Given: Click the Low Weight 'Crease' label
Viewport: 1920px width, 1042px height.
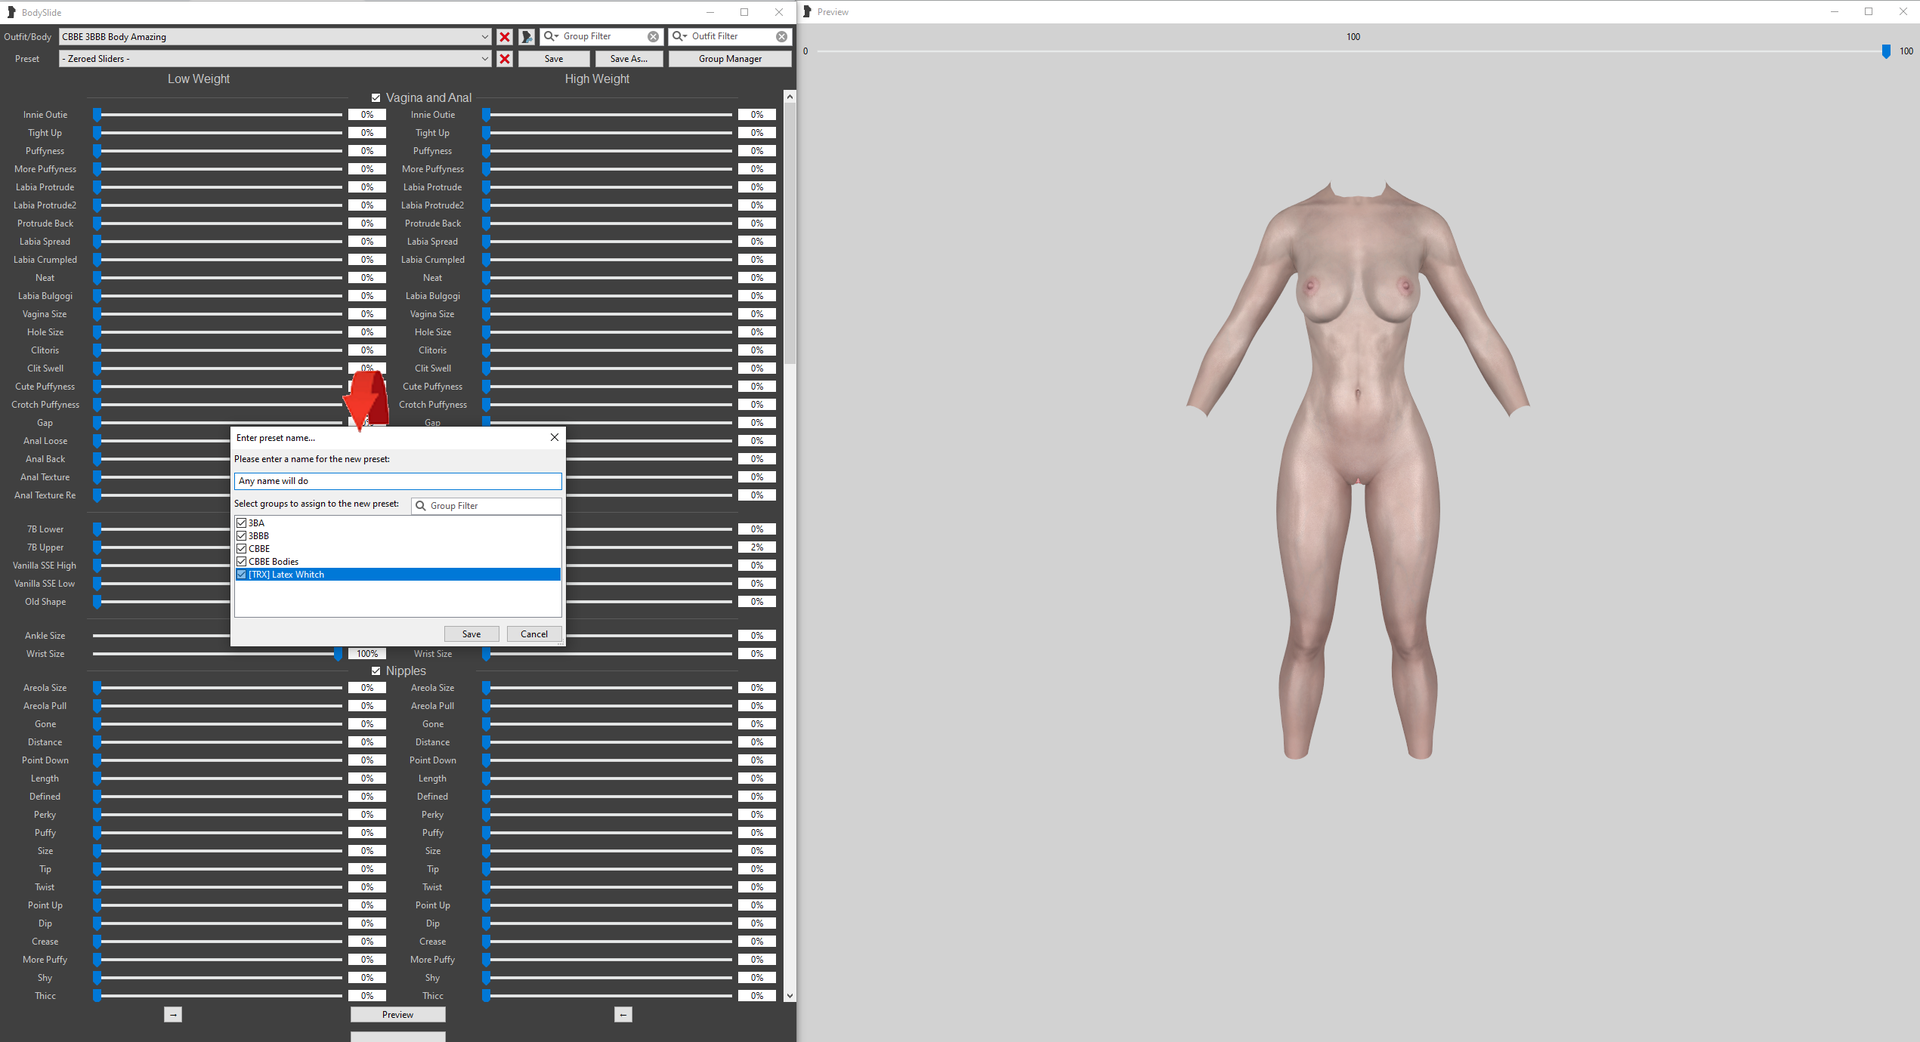Looking at the screenshot, I should [x=45, y=942].
